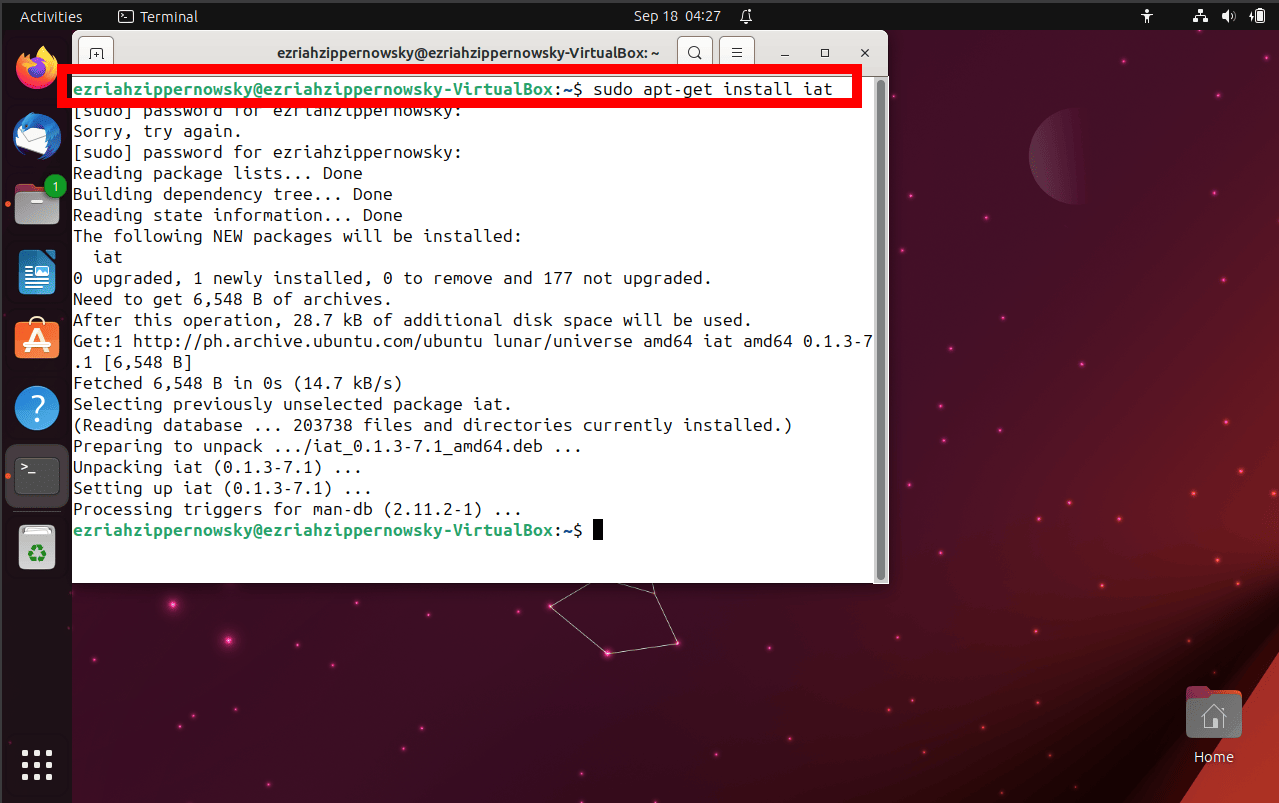
Task: Open the accessibility menu
Action: (1147, 16)
